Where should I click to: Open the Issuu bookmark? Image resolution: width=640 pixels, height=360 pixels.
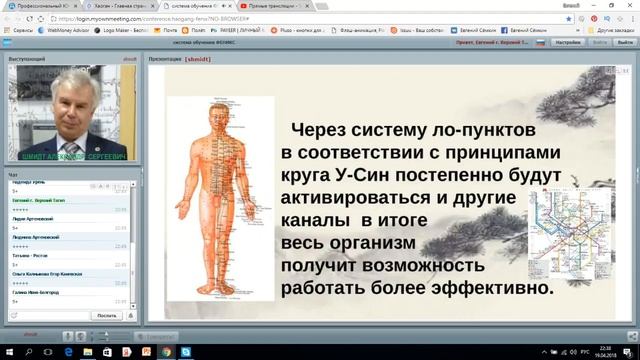[x=417, y=30]
